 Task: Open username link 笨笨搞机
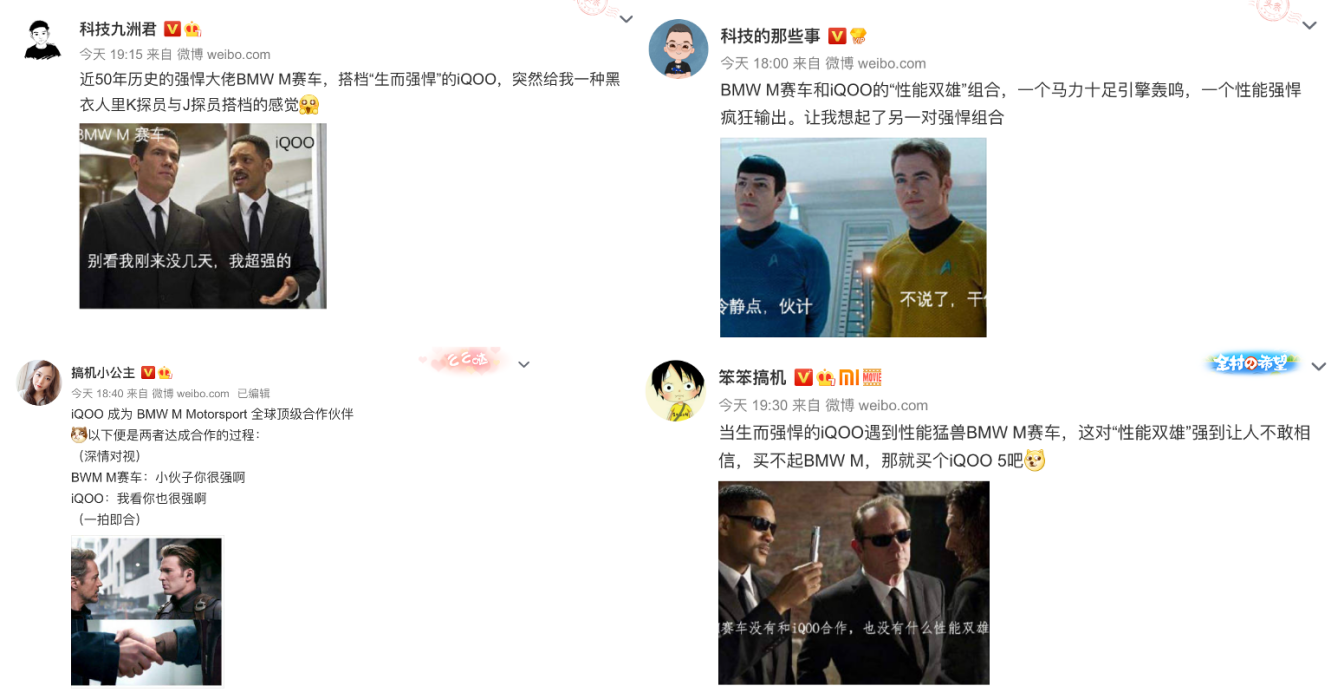point(752,377)
